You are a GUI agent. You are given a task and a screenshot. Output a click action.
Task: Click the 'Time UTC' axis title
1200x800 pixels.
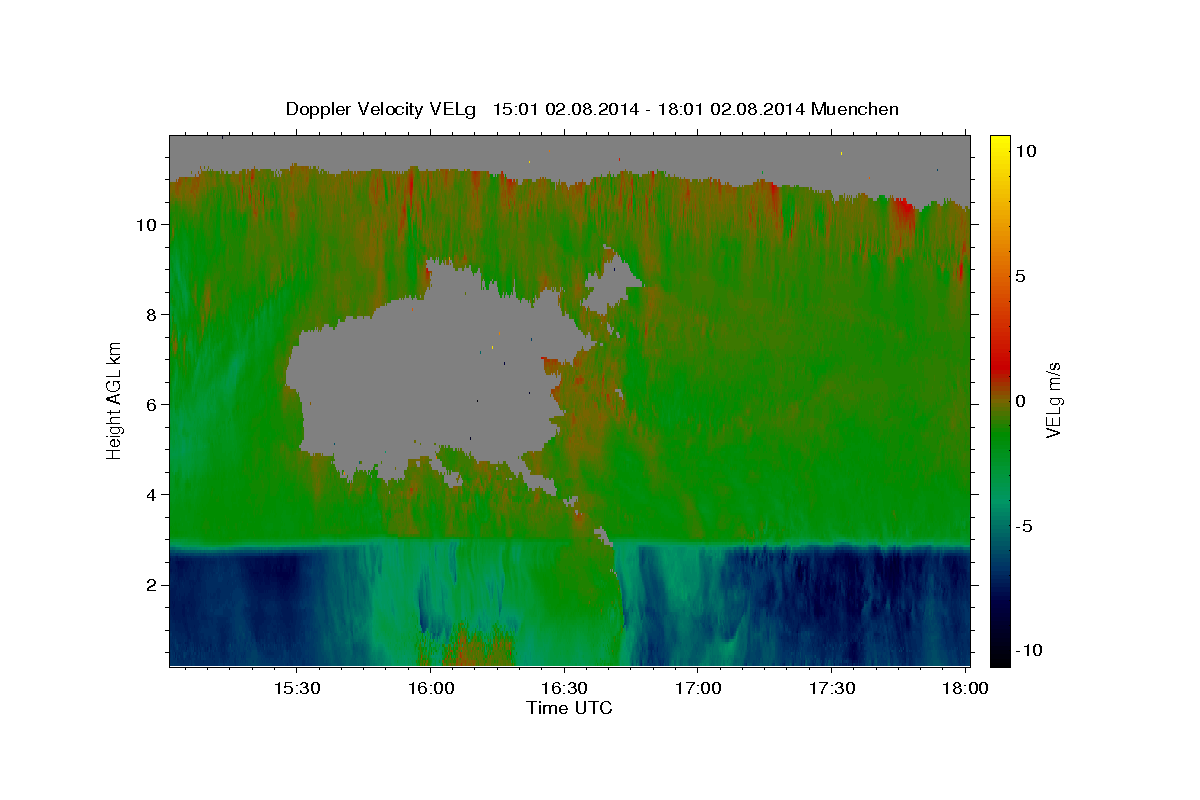(x=569, y=708)
